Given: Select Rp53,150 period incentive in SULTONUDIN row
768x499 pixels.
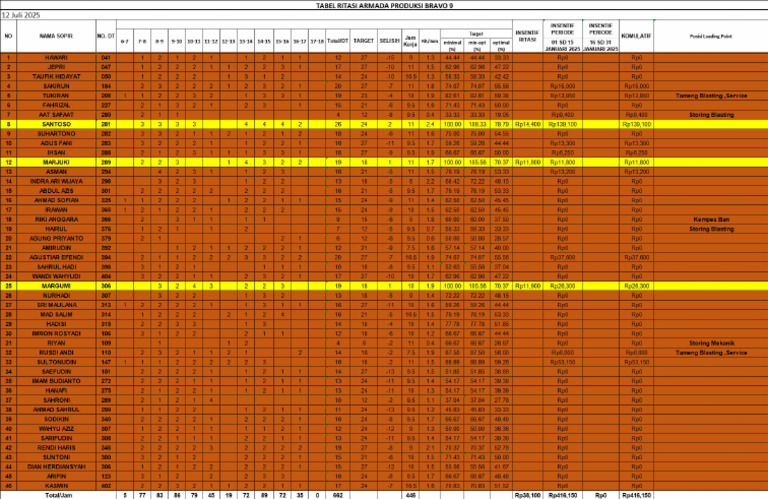Looking at the screenshot, I should tap(562, 362).
